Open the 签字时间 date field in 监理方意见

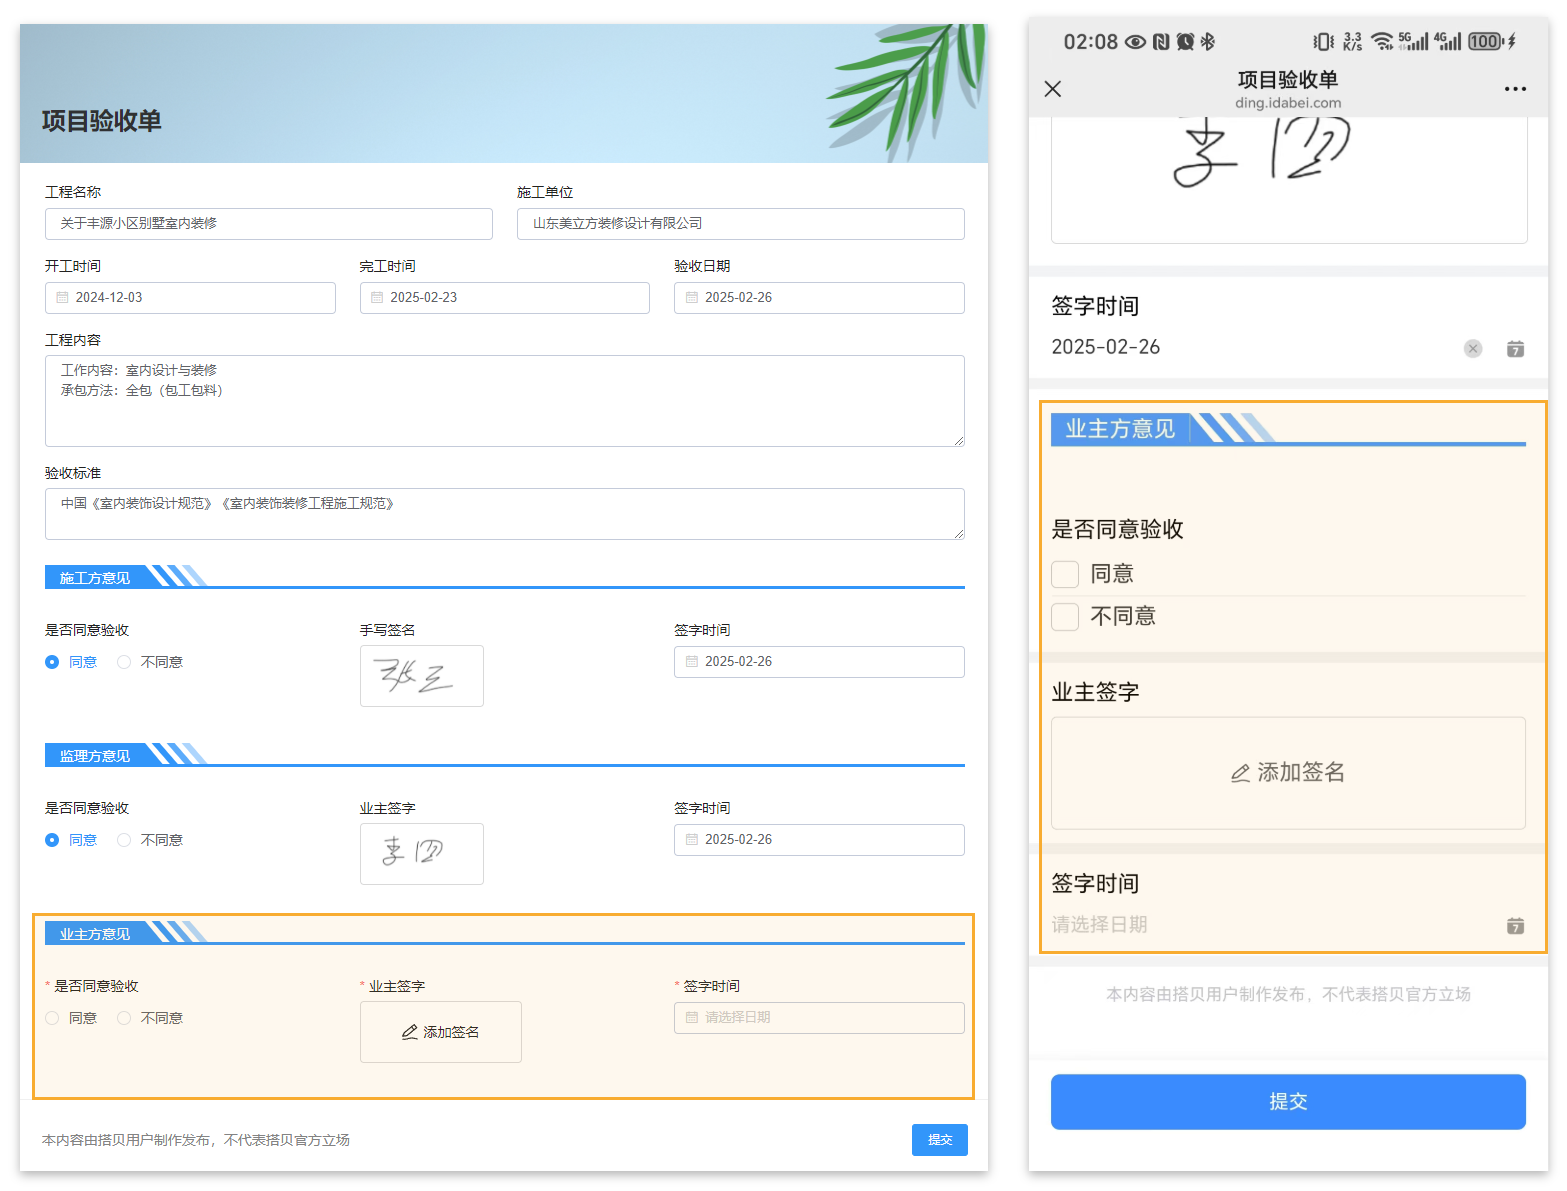(819, 839)
